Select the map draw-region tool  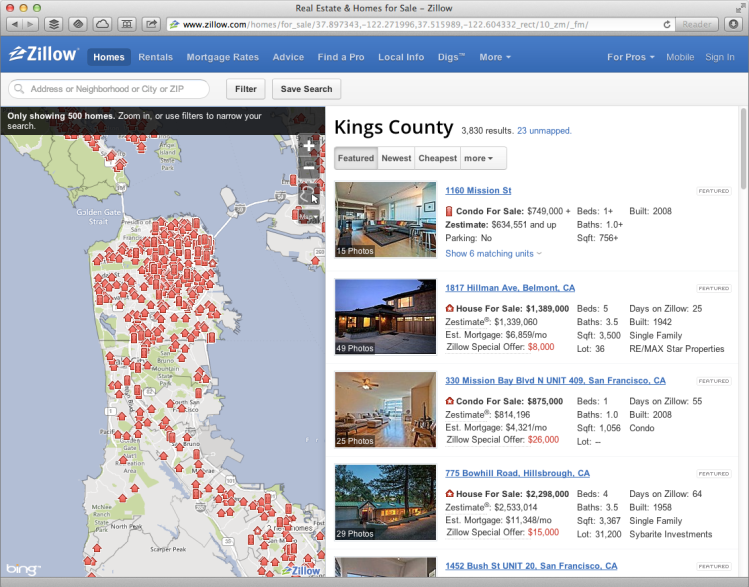point(309,194)
